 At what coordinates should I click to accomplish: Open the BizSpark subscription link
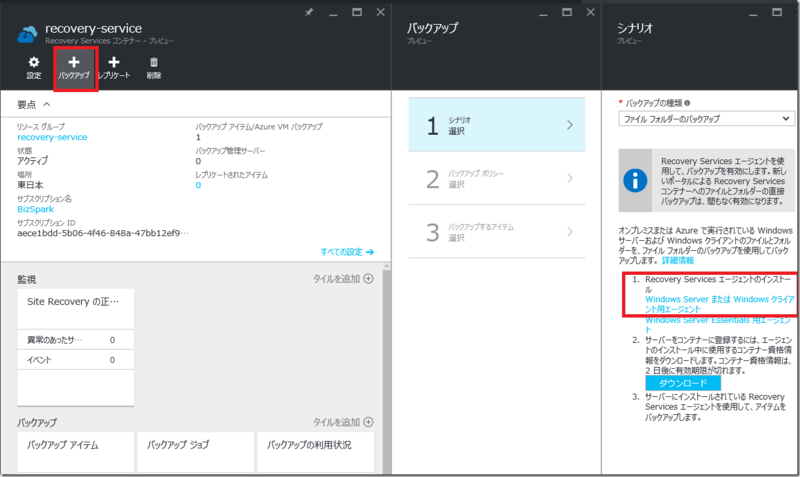[36, 209]
